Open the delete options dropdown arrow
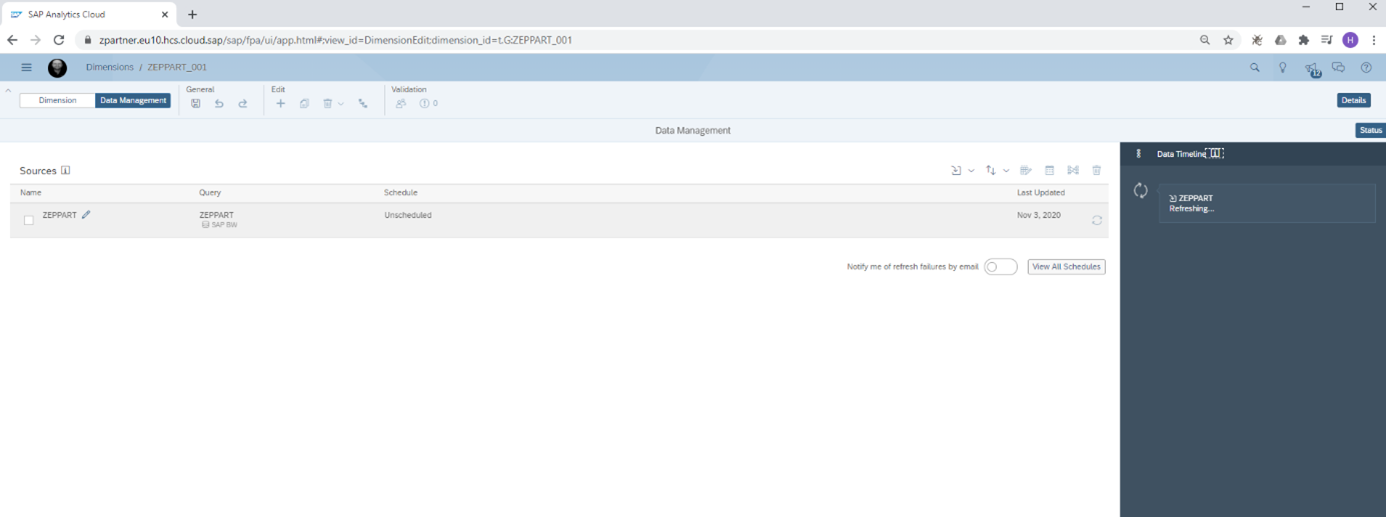1386x517 pixels. coord(341,103)
